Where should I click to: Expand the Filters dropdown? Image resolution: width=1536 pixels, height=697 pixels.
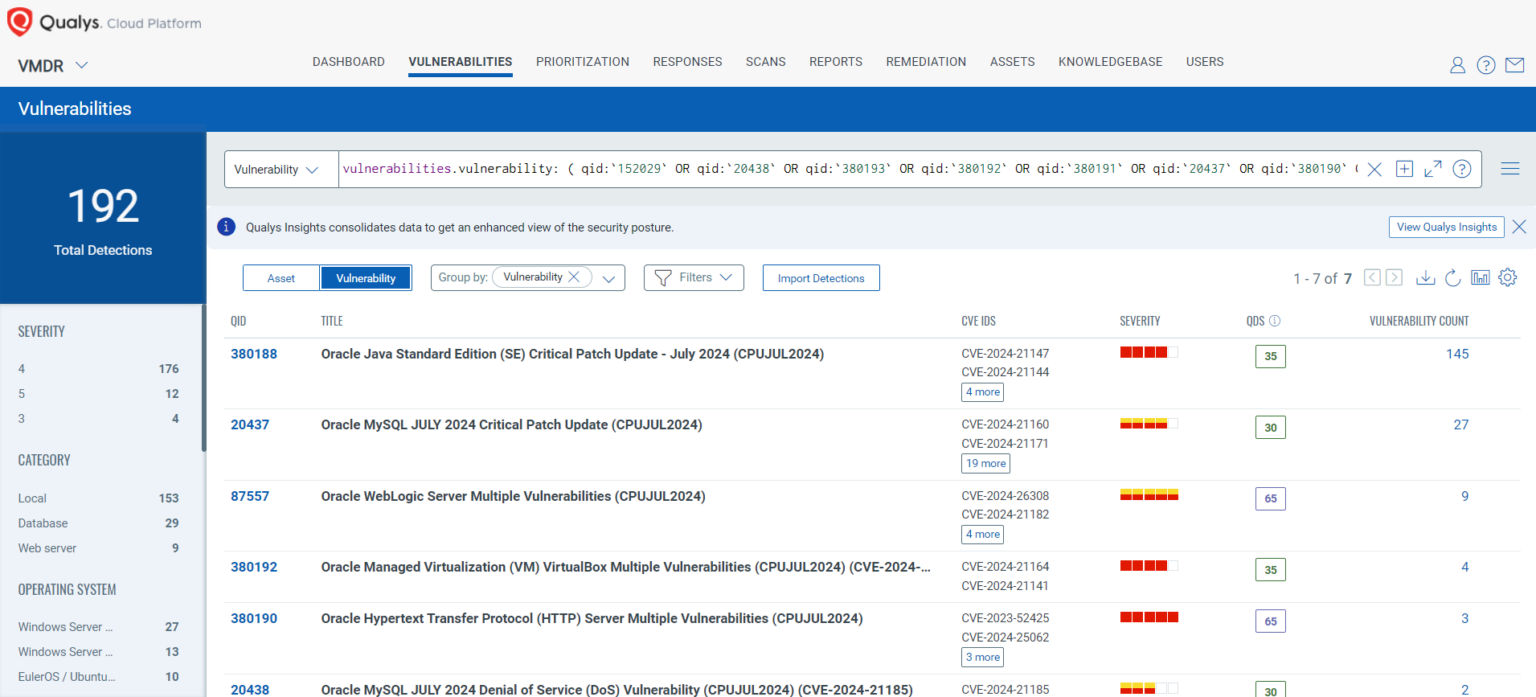pos(693,277)
